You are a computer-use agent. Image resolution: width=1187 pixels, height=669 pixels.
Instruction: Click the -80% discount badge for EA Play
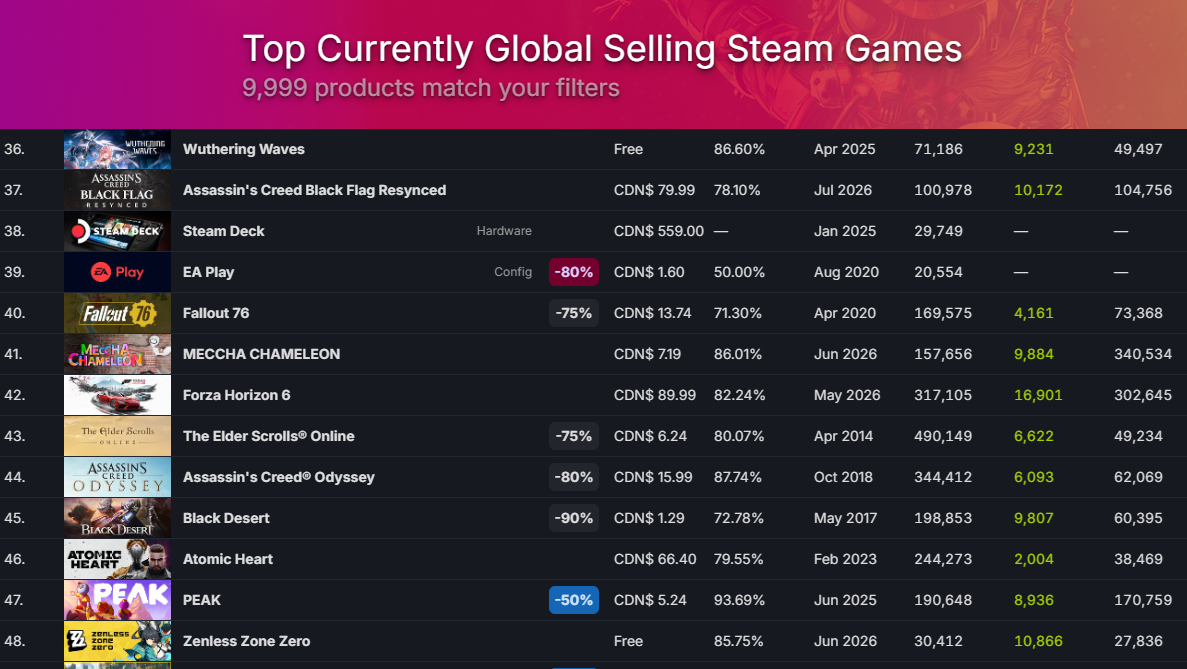click(574, 272)
